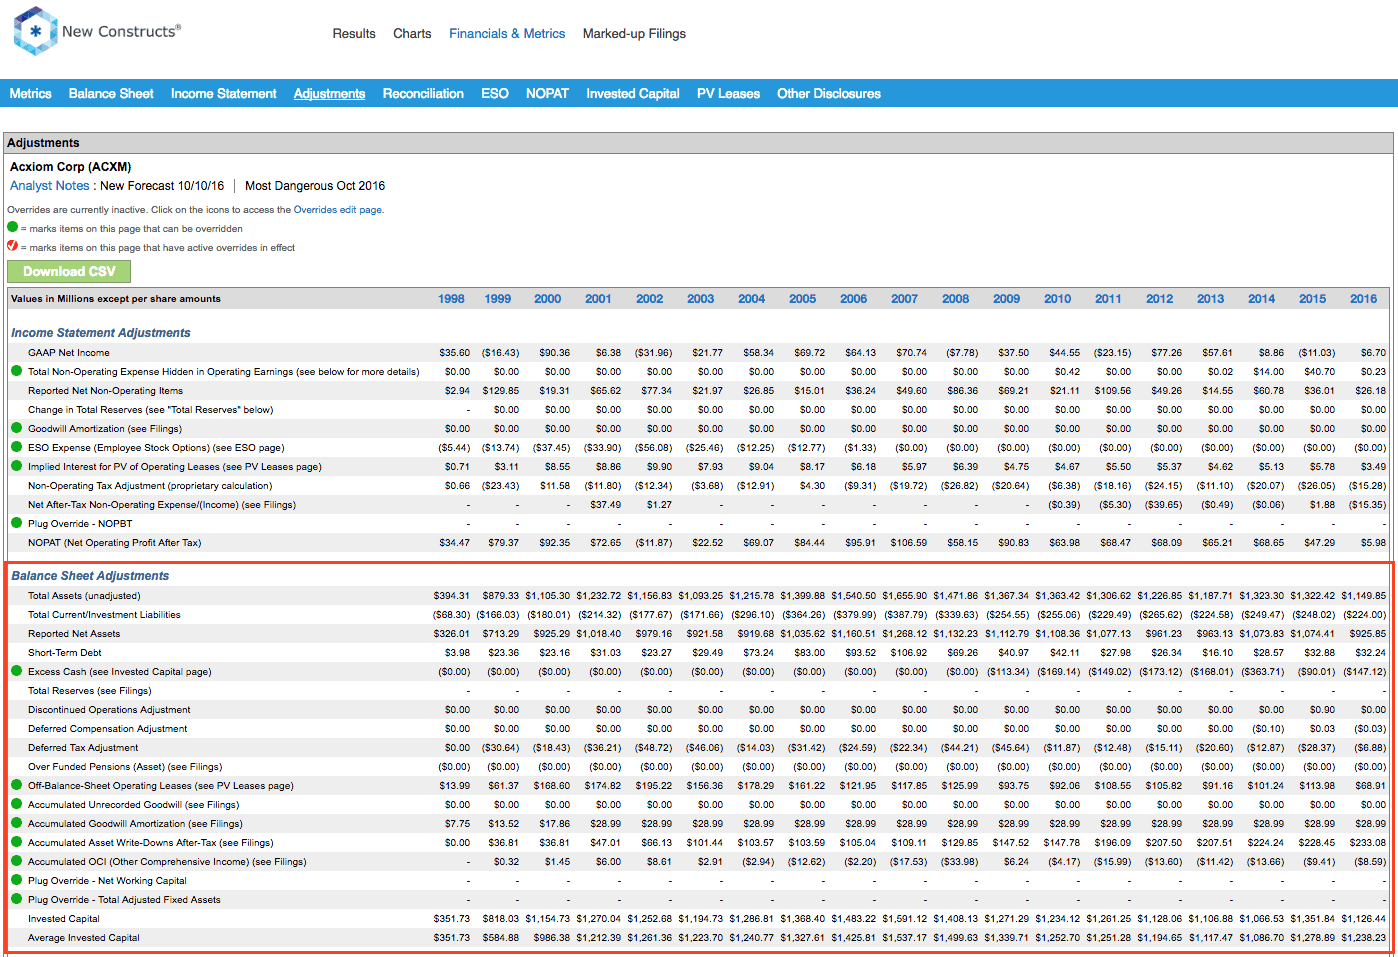Click the Average Invested Capital row label
The image size is (1398, 957).
[84, 938]
